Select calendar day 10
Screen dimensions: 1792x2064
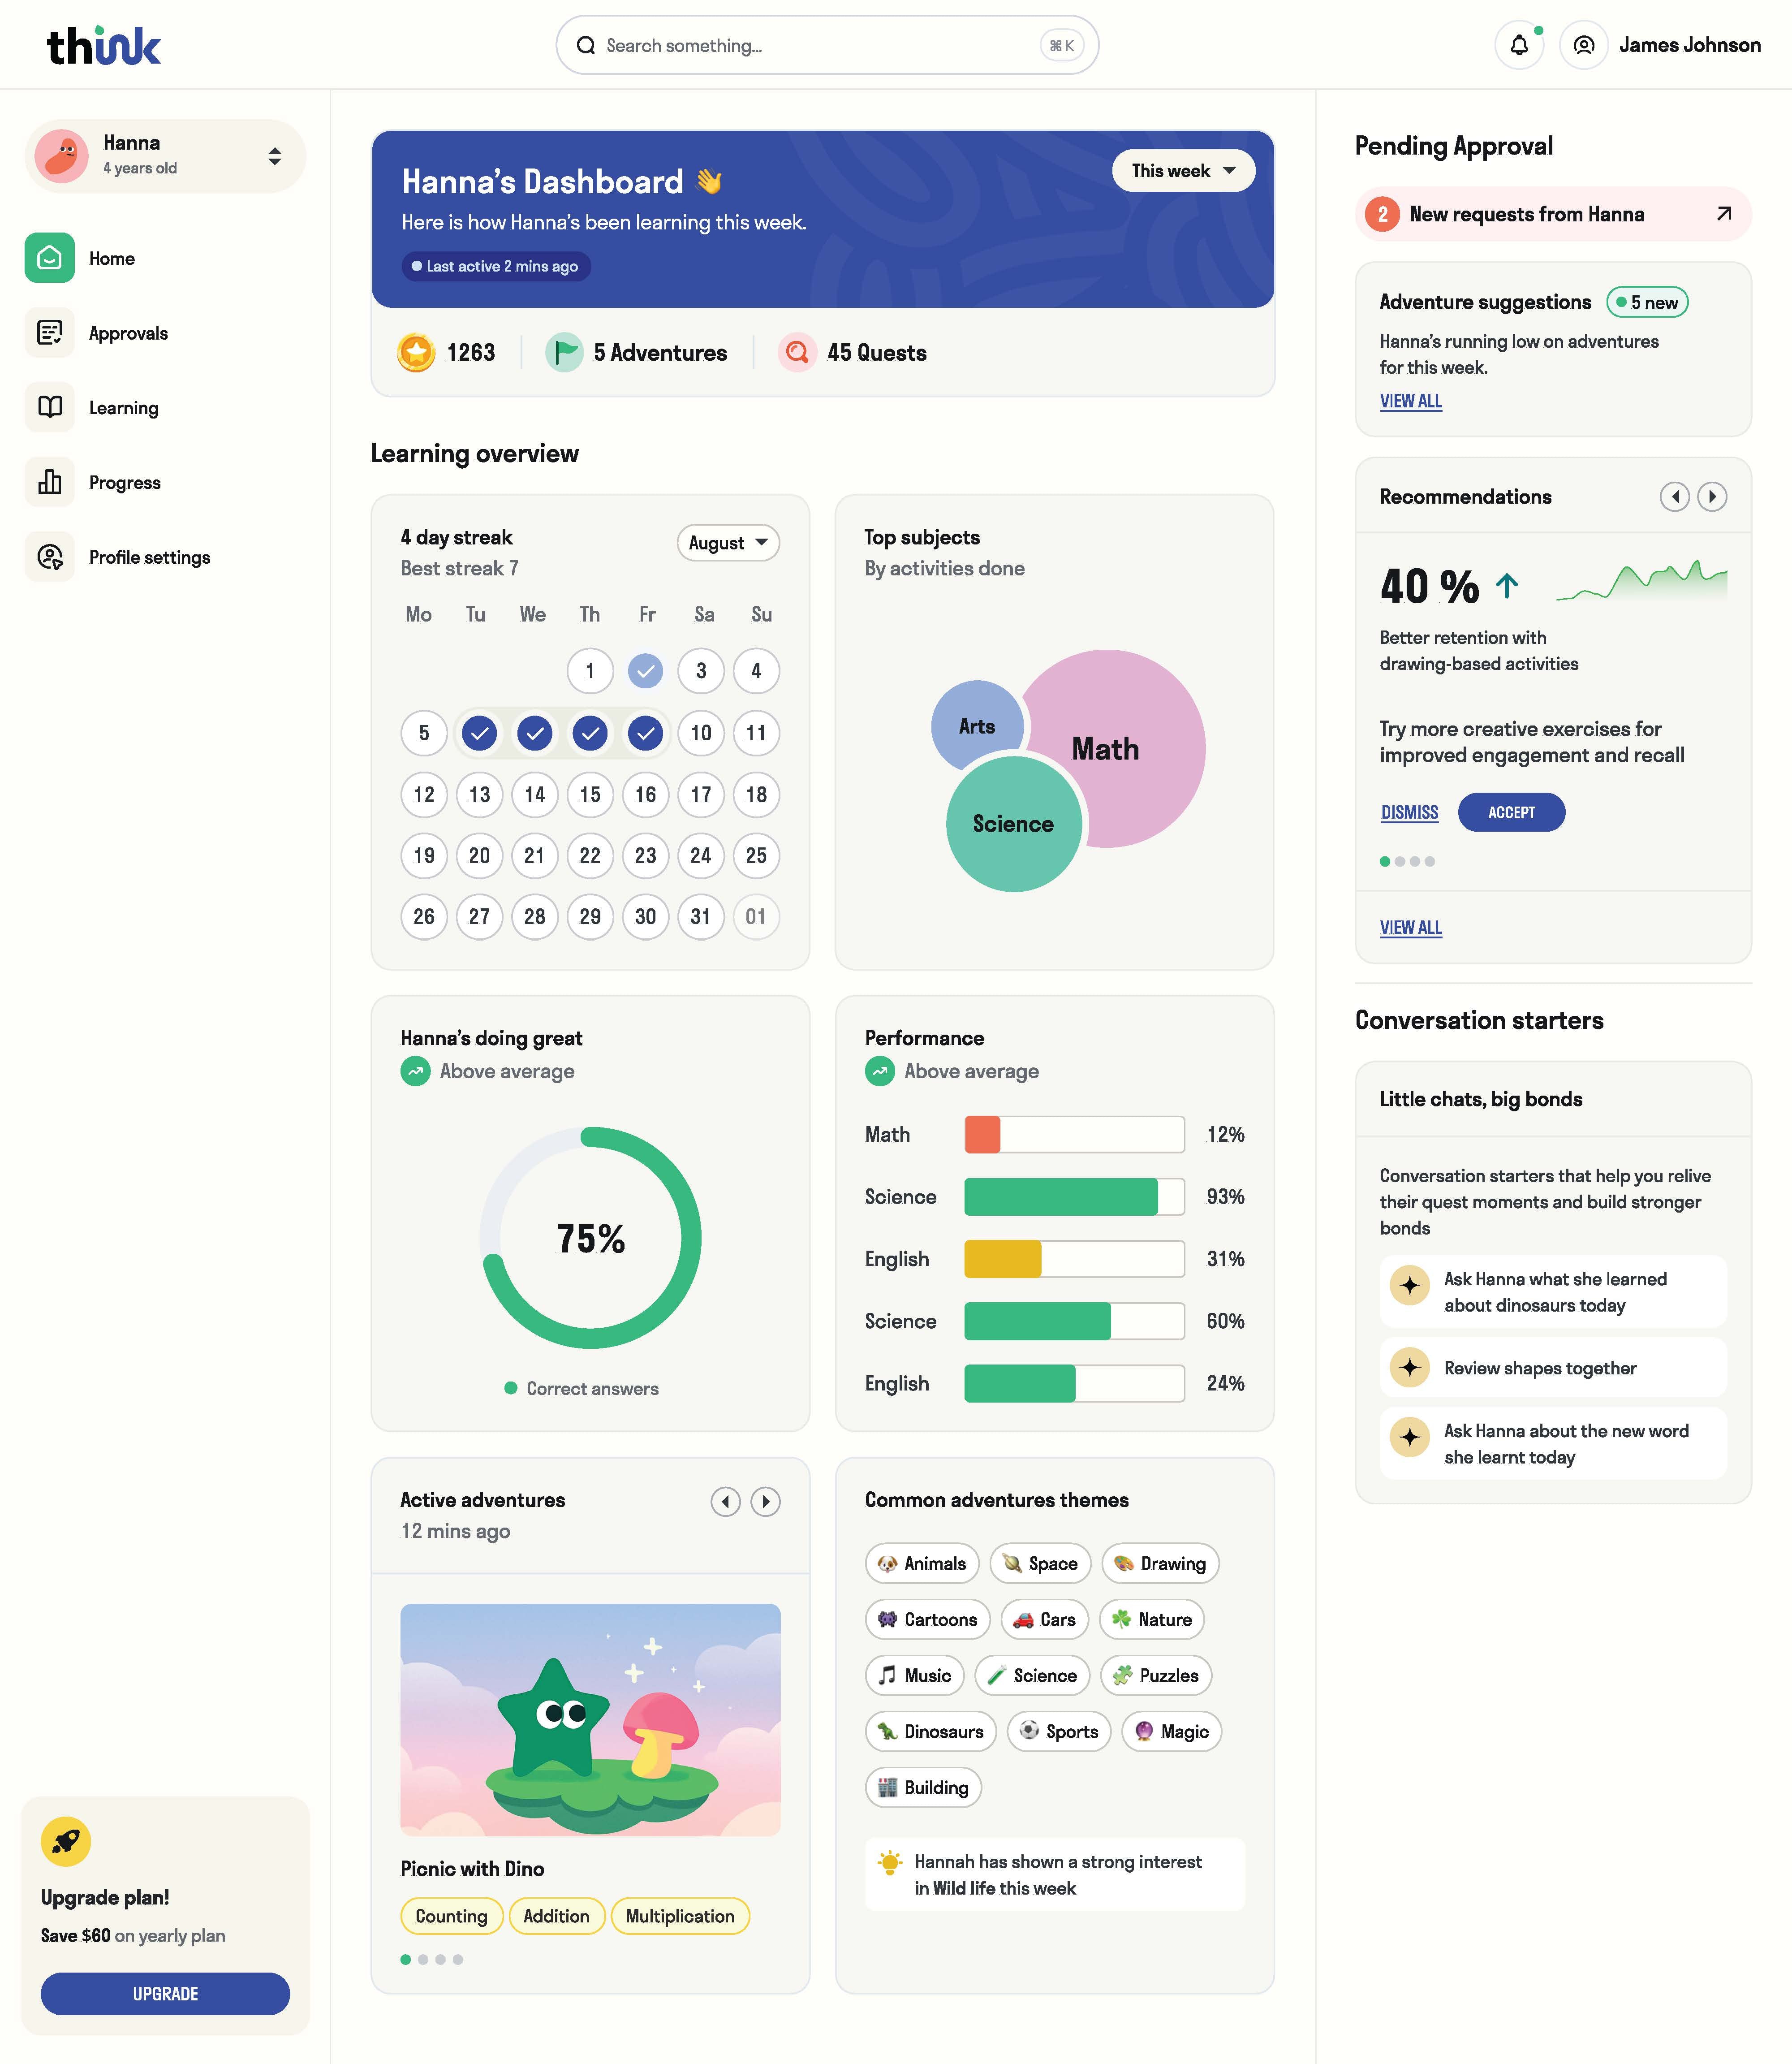(x=701, y=733)
